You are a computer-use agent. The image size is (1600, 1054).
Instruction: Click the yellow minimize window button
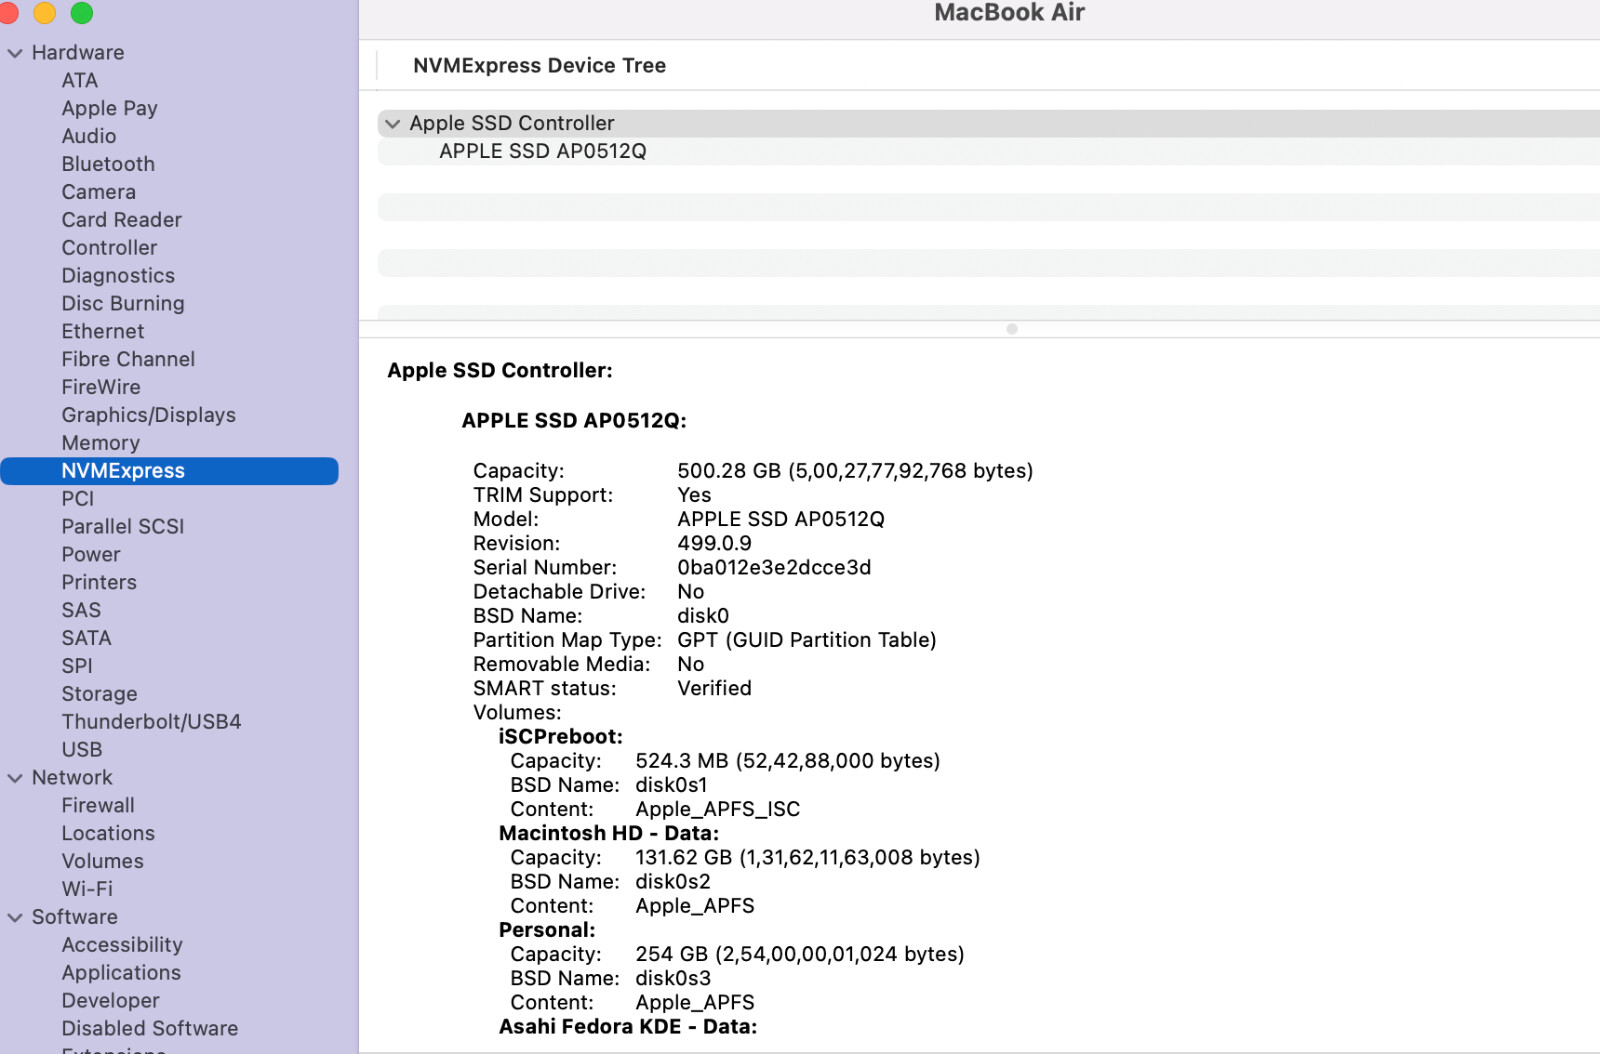[x=45, y=13]
